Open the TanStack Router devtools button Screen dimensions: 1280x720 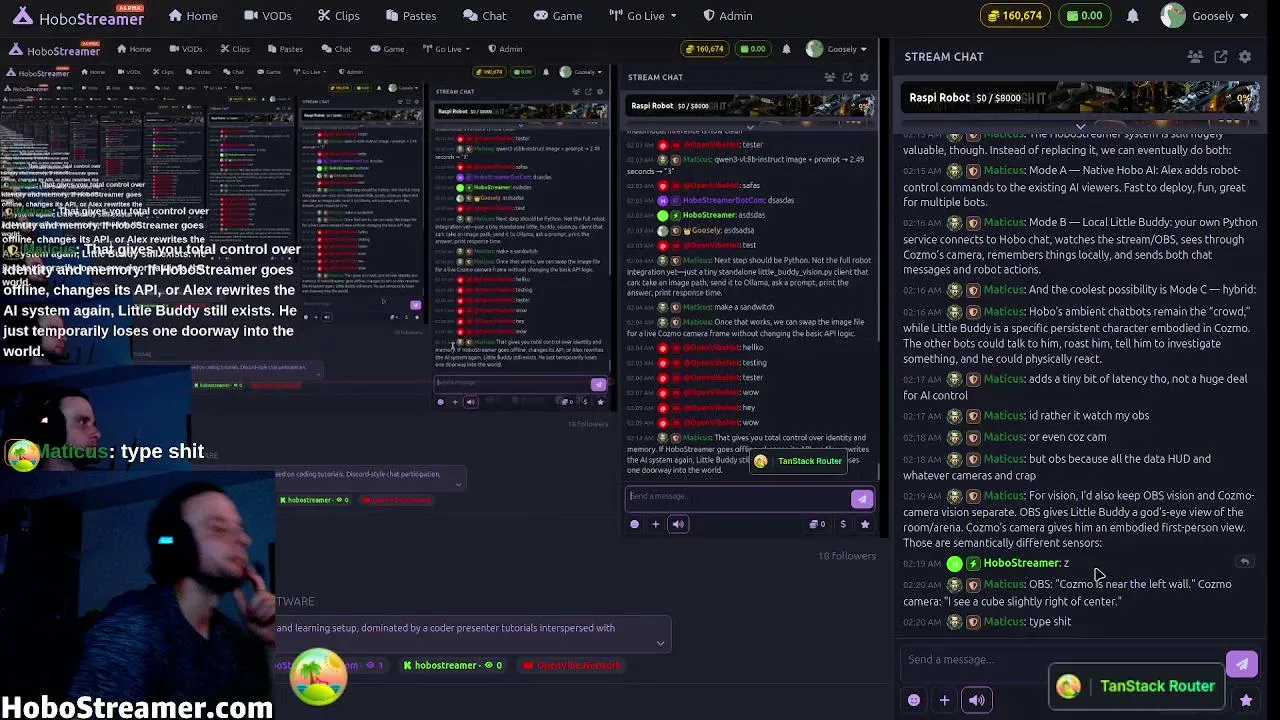pyautogui.click(x=1136, y=686)
